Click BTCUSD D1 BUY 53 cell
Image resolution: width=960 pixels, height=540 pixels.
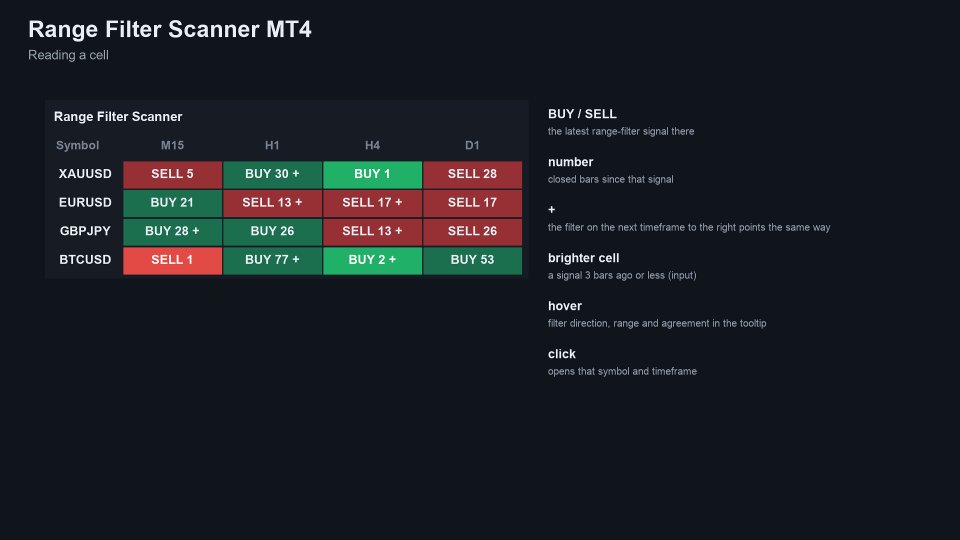pyautogui.click(x=472, y=261)
